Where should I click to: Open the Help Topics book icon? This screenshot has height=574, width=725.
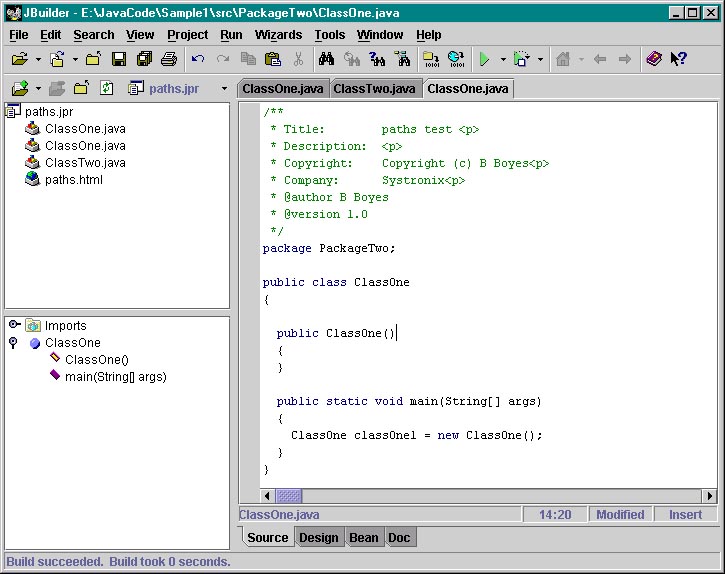click(x=654, y=60)
